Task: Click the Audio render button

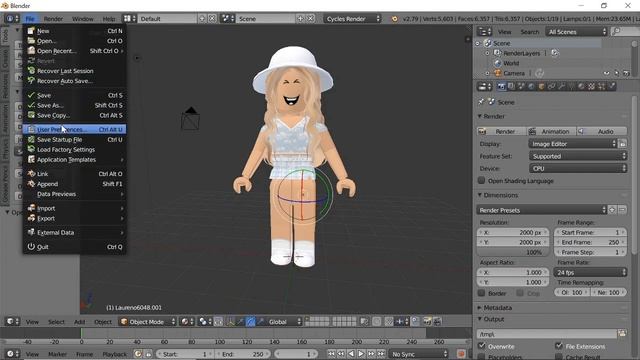Action: [602, 131]
